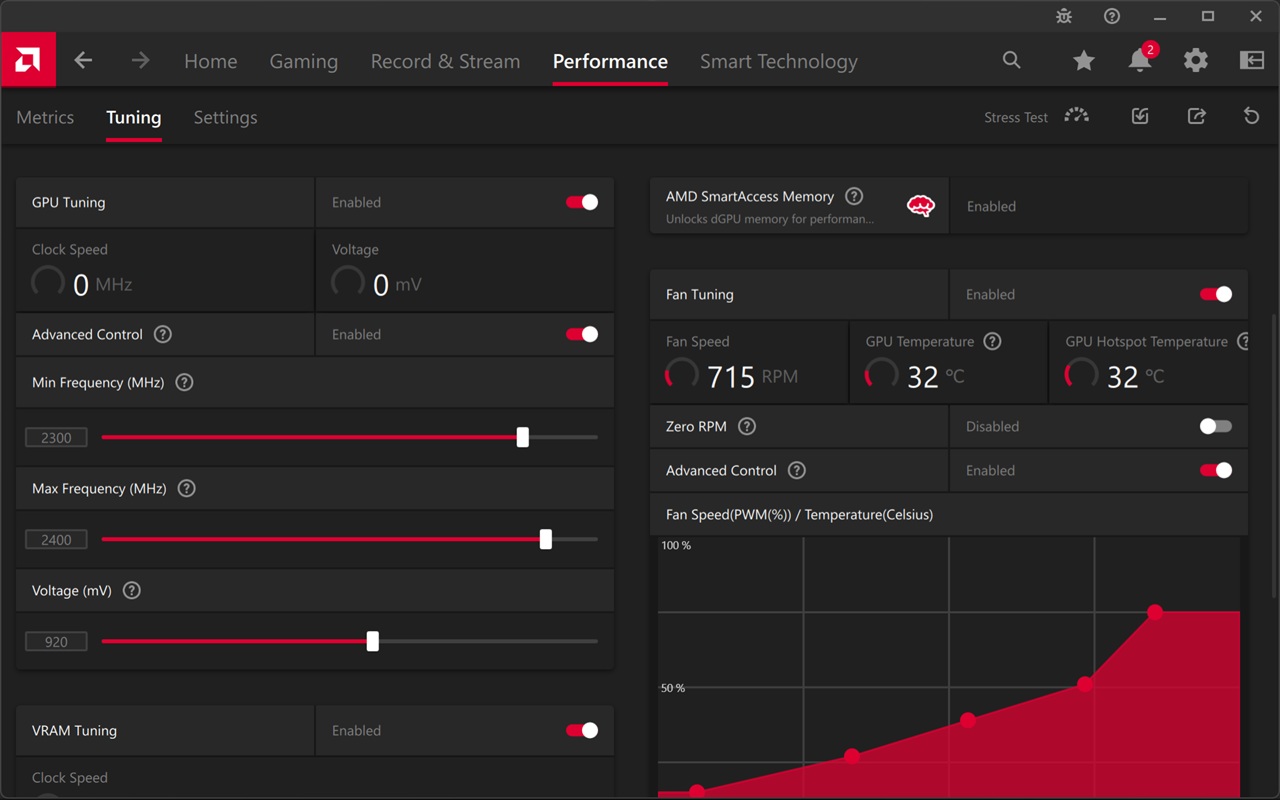Screen dimensions: 1280x800
Task: Click the export tuning profile icon
Action: 1196,116
